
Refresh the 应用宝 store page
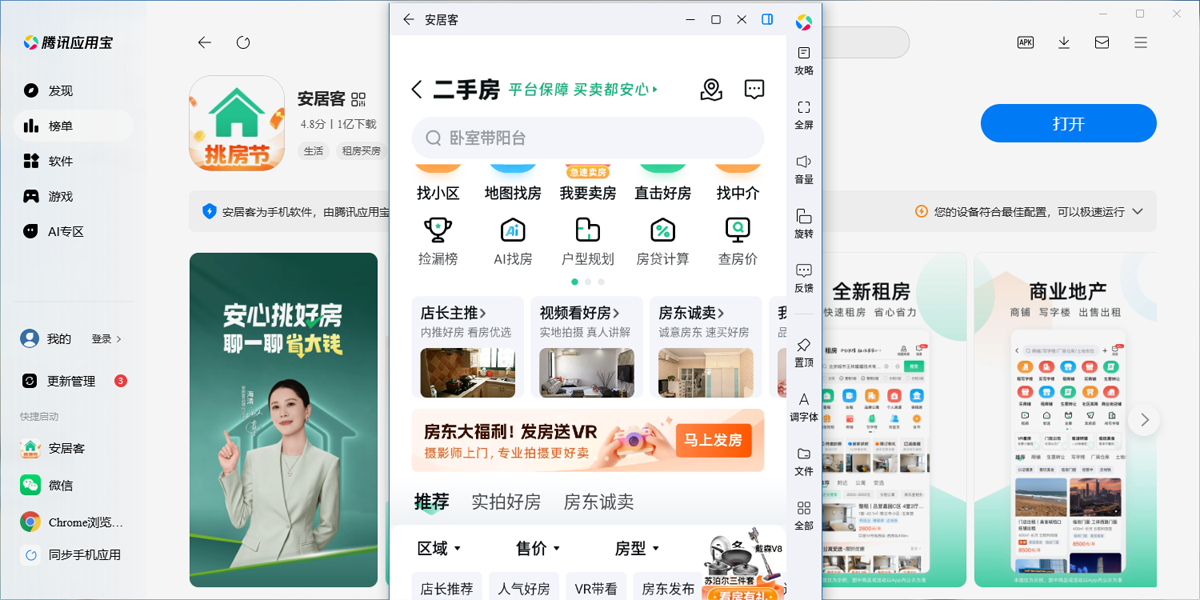pos(243,42)
